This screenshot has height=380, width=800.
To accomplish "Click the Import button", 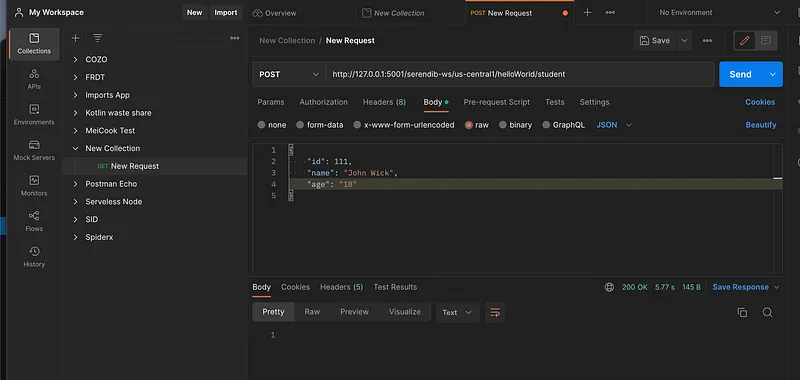I will [x=226, y=13].
